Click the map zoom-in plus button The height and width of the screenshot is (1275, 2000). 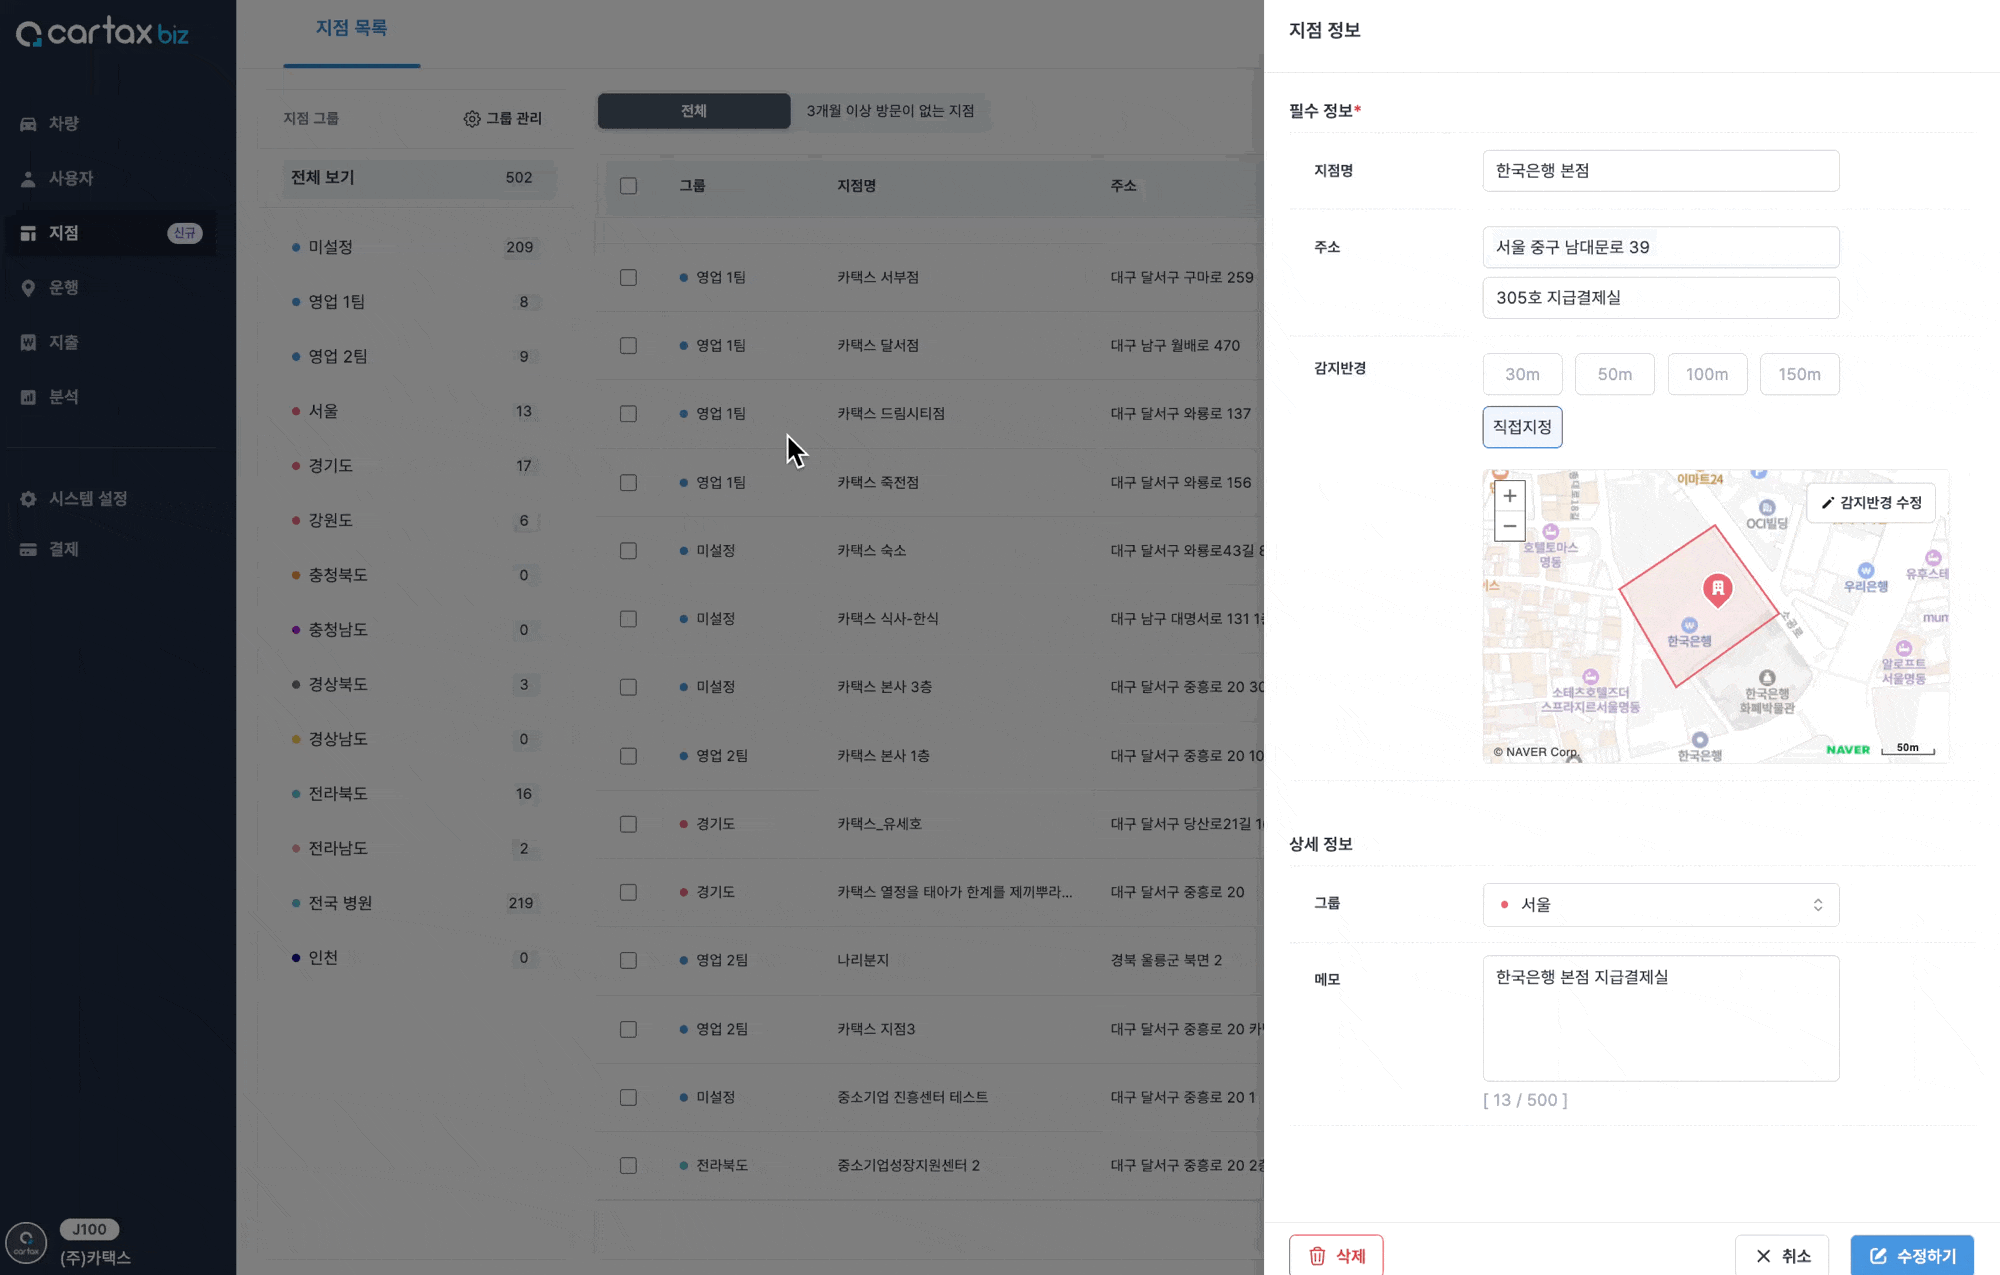[x=1509, y=496]
